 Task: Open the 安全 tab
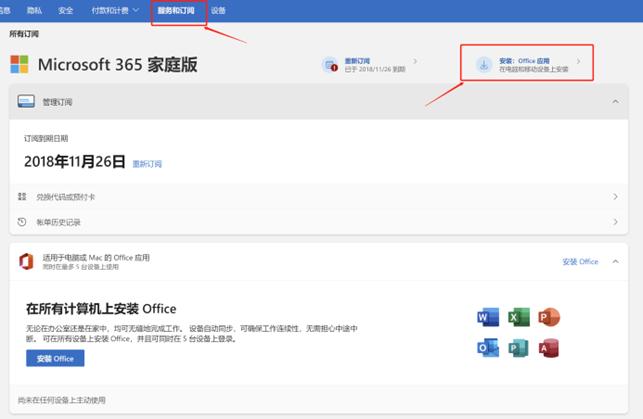pos(66,10)
